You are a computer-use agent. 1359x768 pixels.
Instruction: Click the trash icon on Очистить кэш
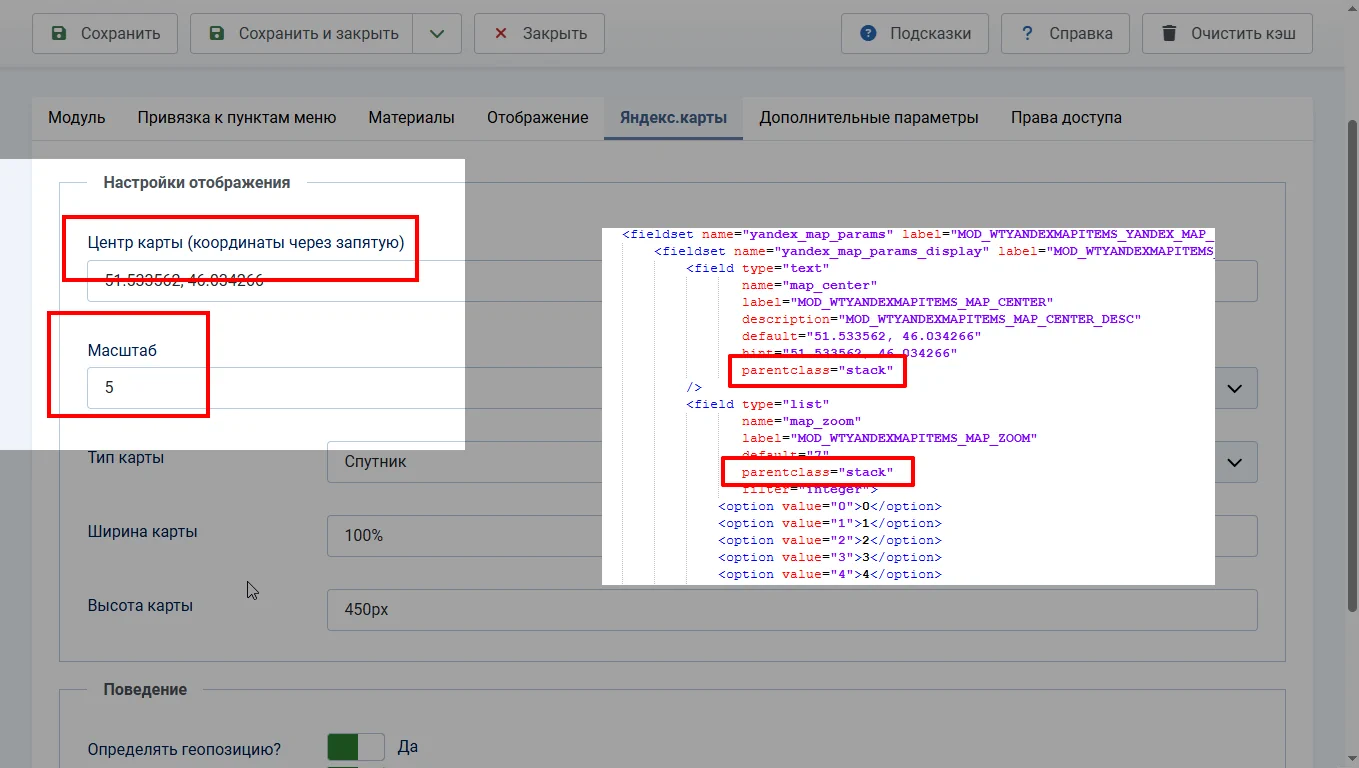pos(1169,33)
